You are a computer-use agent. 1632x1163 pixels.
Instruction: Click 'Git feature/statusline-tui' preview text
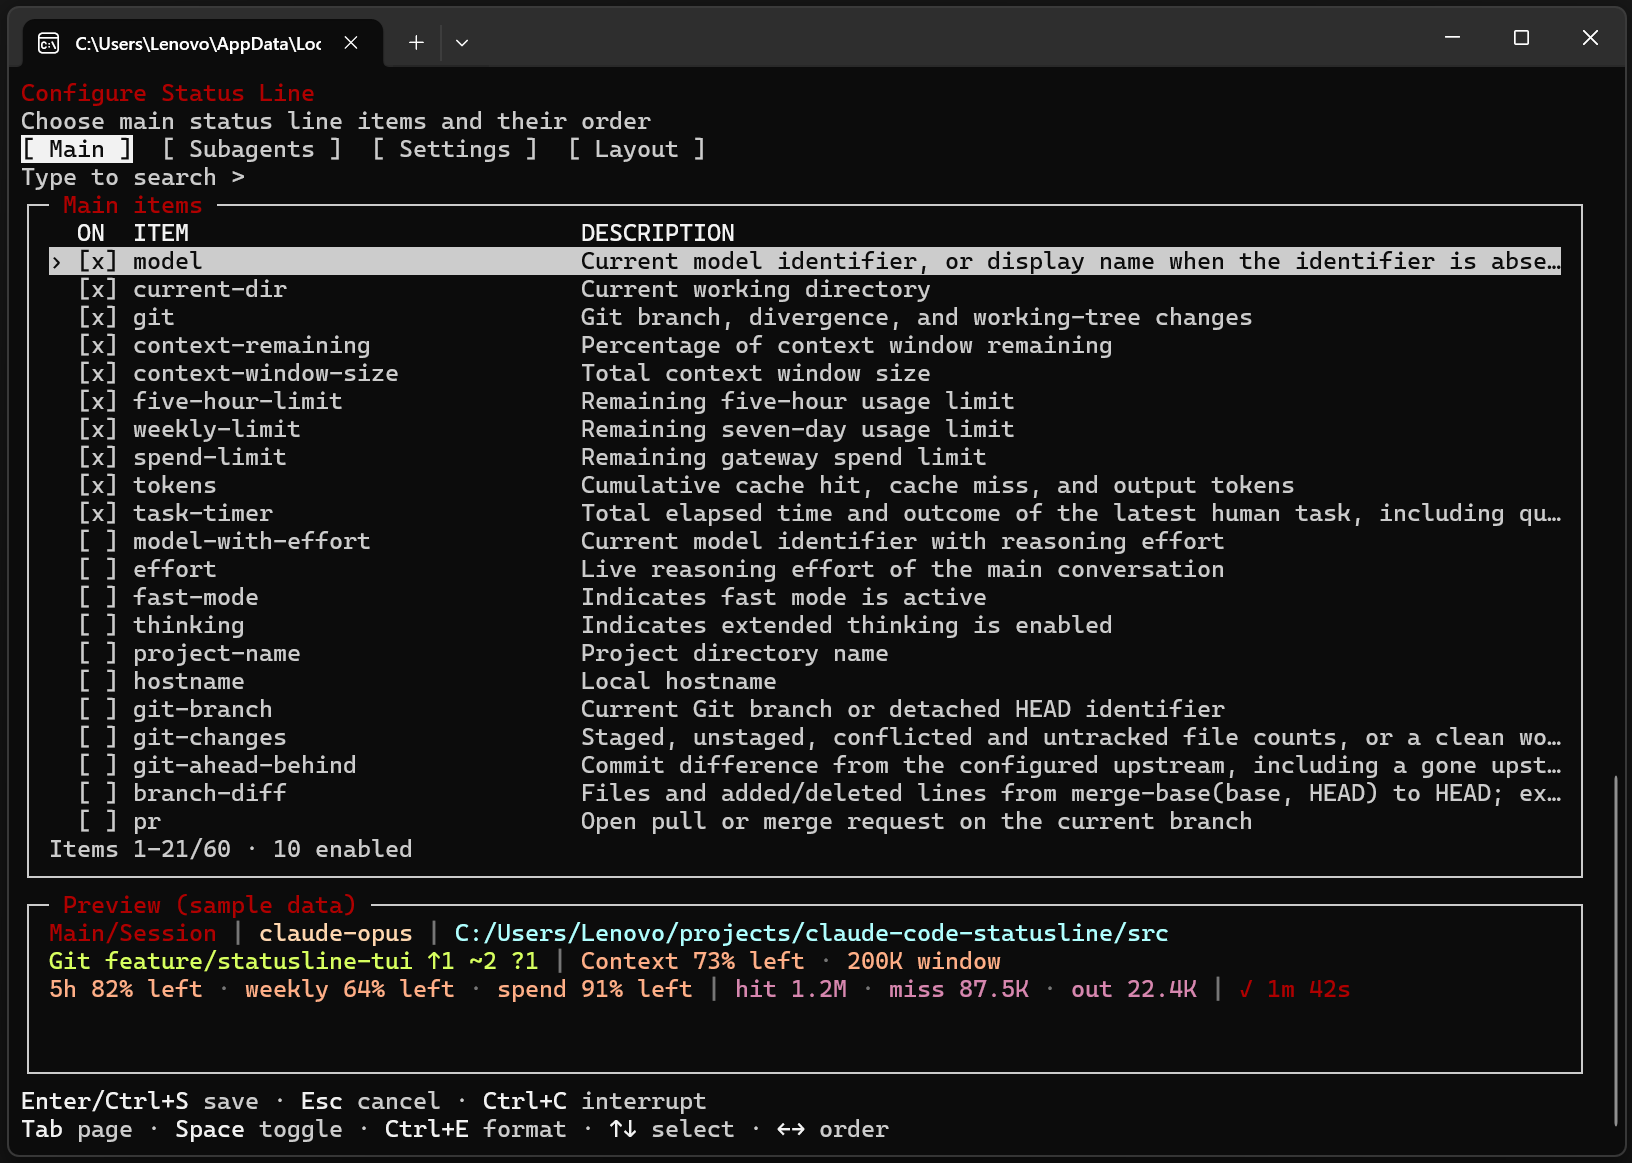tap(231, 961)
